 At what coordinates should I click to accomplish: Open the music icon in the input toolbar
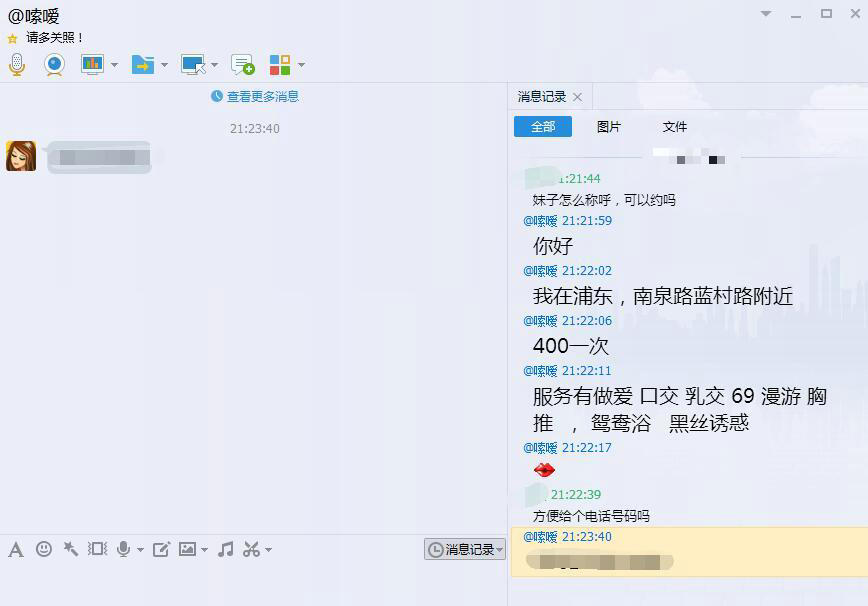coord(225,549)
